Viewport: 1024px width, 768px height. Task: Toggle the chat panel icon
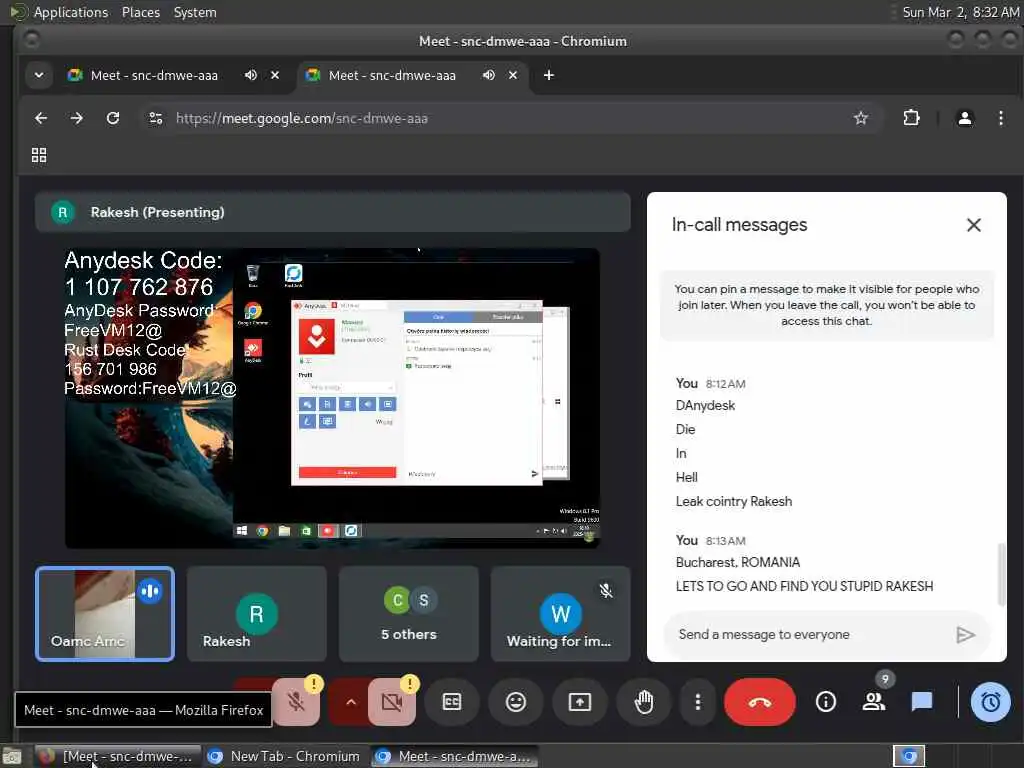click(x=921, y=702)
